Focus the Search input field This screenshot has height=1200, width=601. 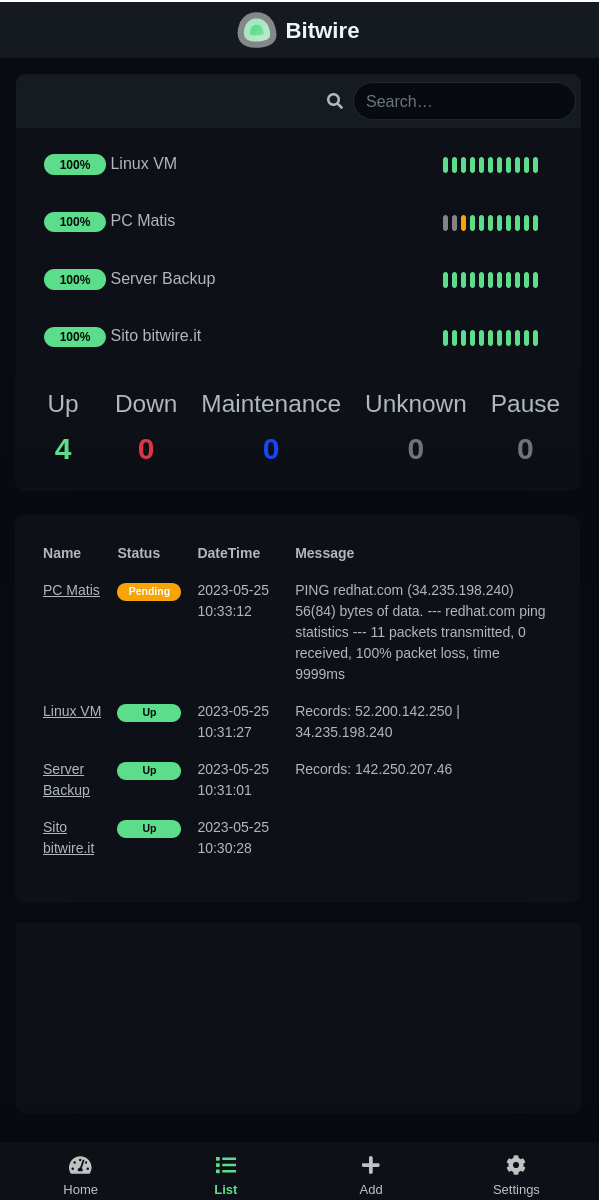coord(464,101)
